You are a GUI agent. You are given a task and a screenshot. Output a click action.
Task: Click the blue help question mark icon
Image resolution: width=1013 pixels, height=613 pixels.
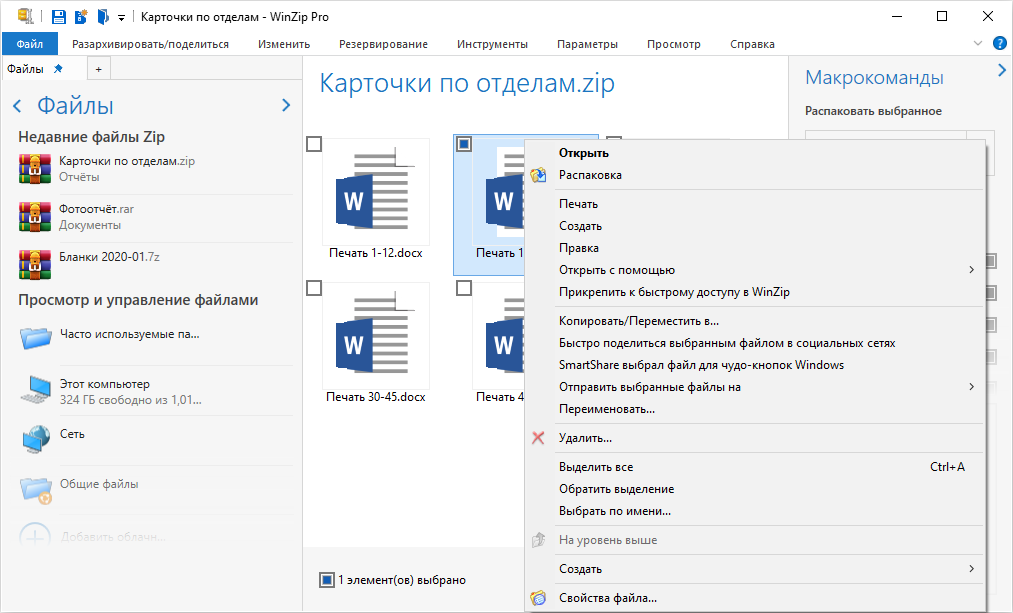coord(999,44)
